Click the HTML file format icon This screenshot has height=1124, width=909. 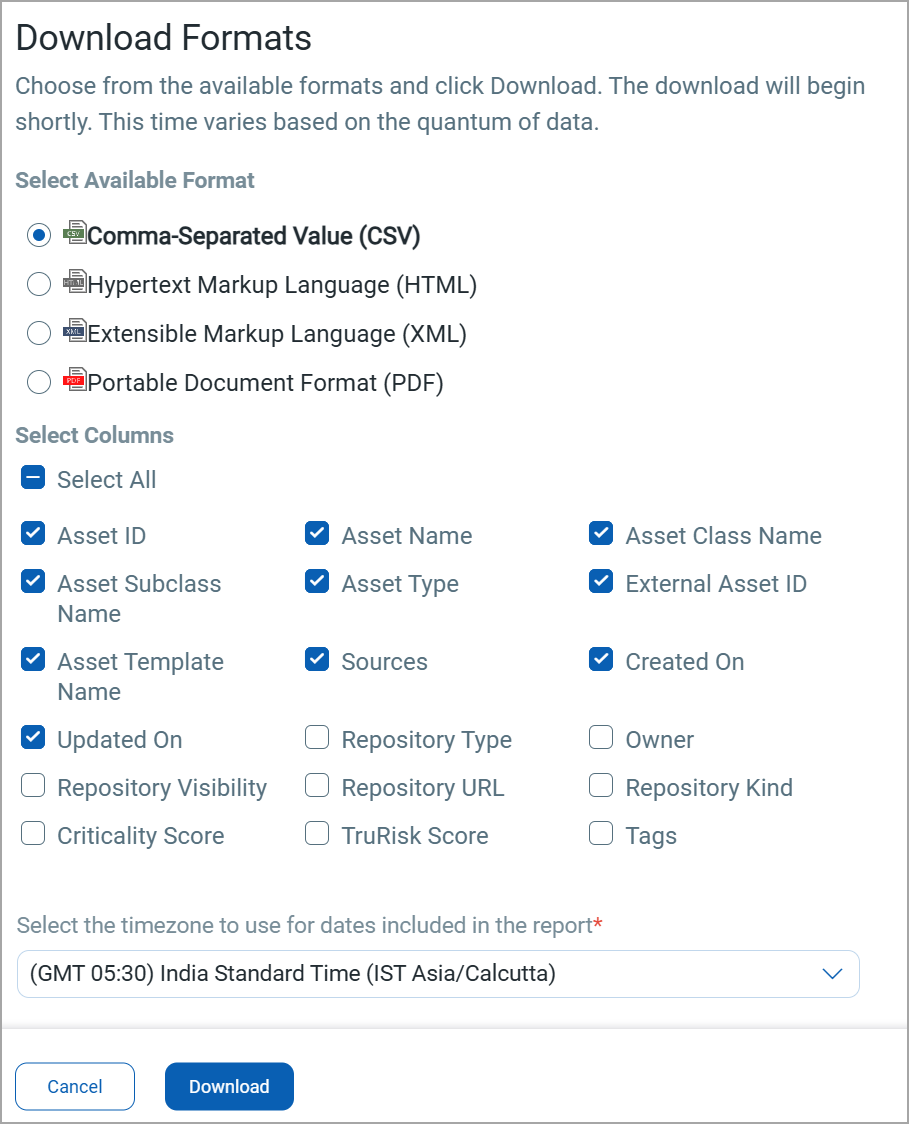(74, 283)
